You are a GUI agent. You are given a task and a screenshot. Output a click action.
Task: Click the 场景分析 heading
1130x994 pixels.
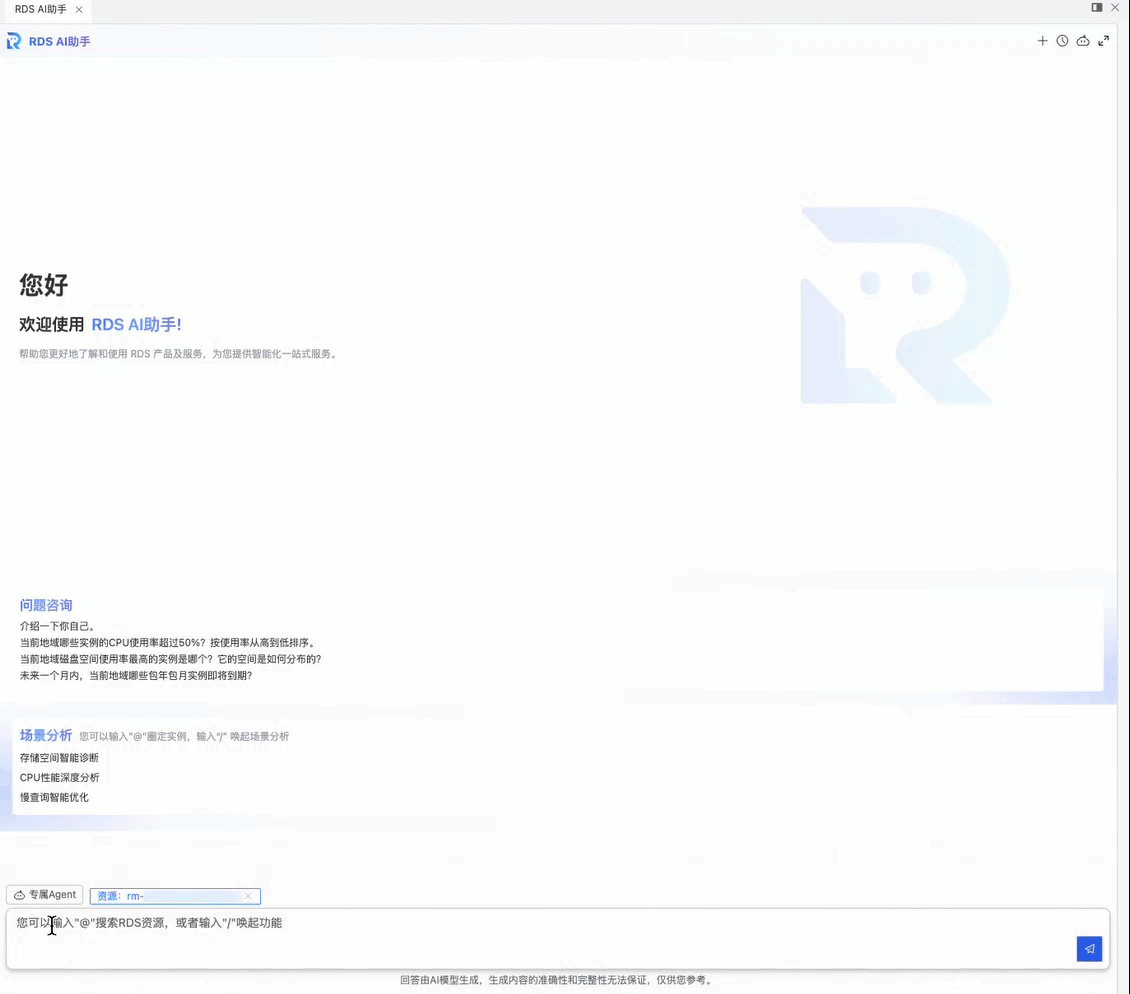tap(46, 735)
